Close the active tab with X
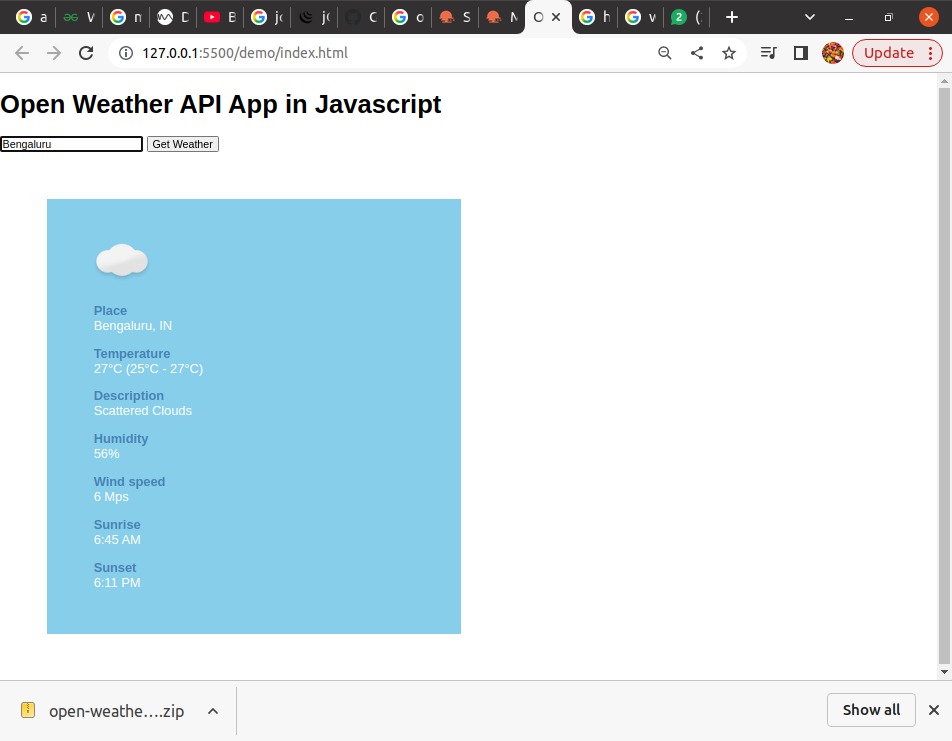The image size is (952, 741). (x=556, y=17)
